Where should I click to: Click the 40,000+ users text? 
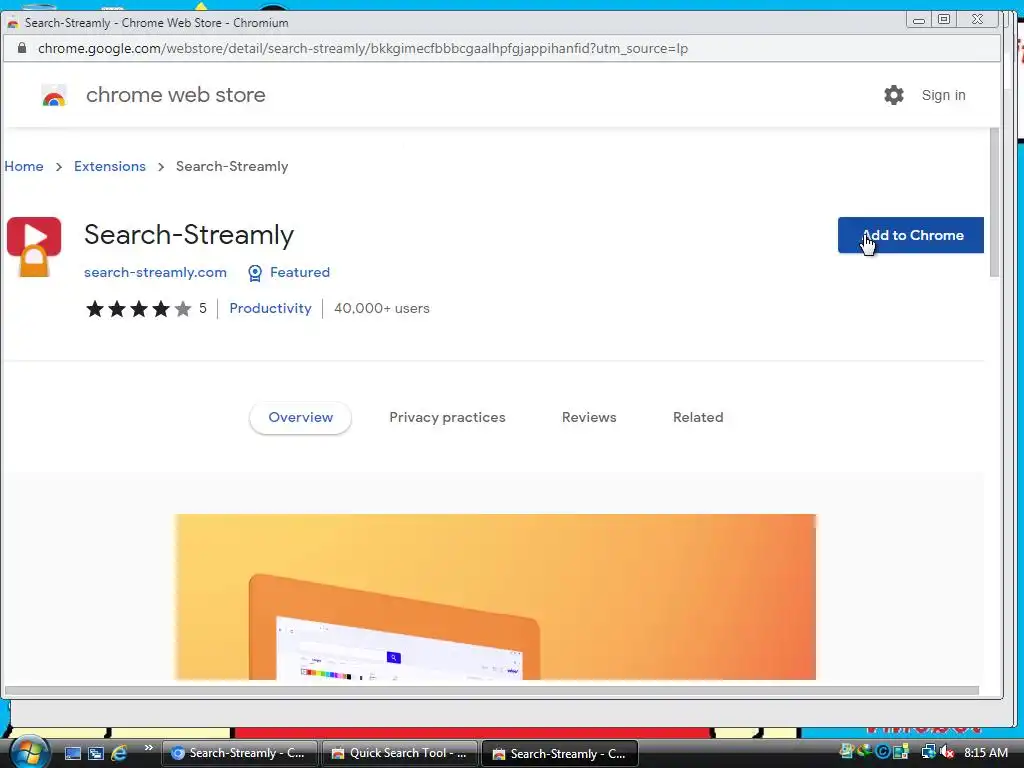click(382, 308)
